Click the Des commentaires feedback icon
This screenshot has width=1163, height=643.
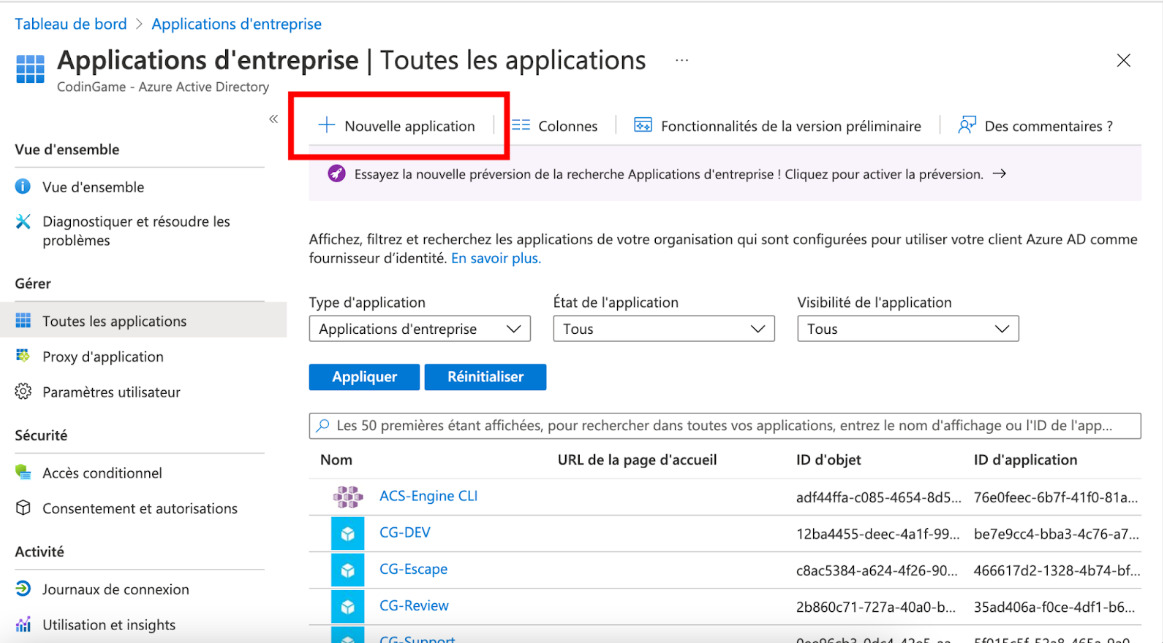[x=965, y=125]
